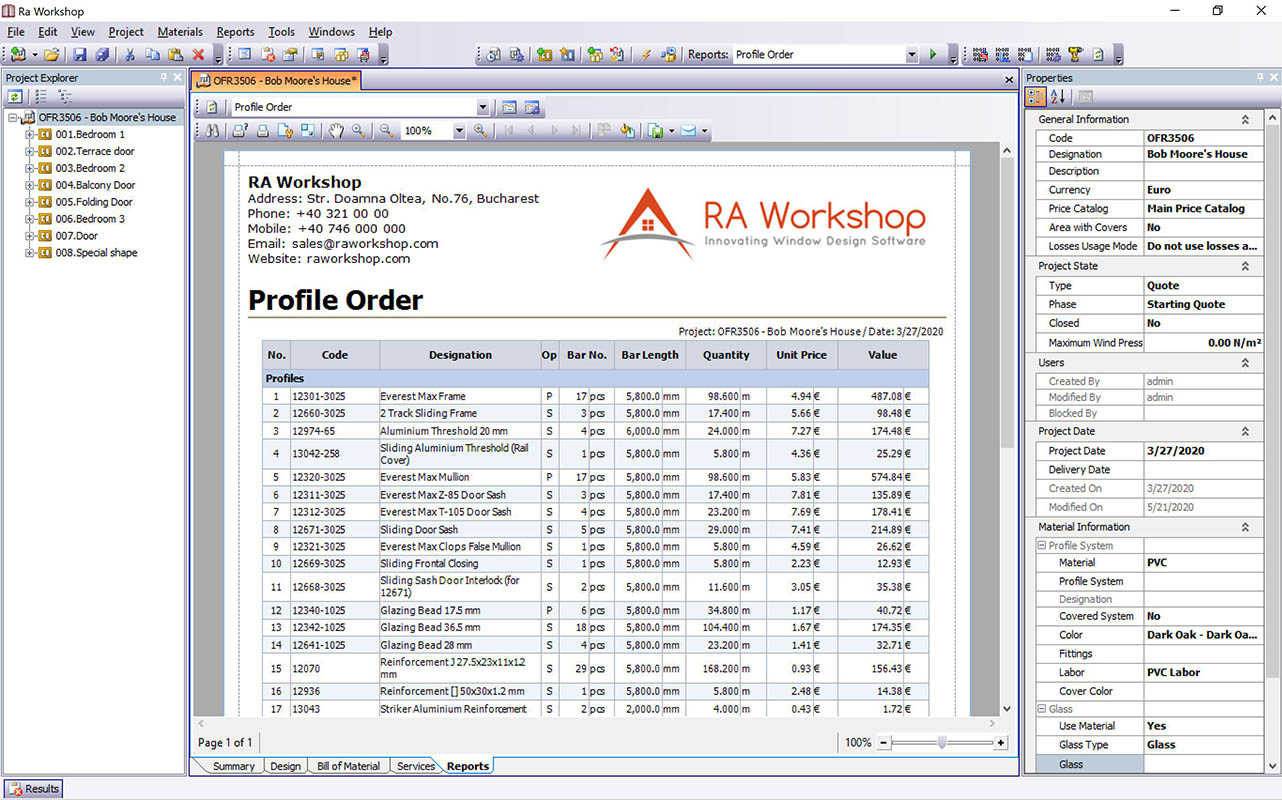Pin the Properties panel
1282x800 pixels.
(x=1261, y=77)
